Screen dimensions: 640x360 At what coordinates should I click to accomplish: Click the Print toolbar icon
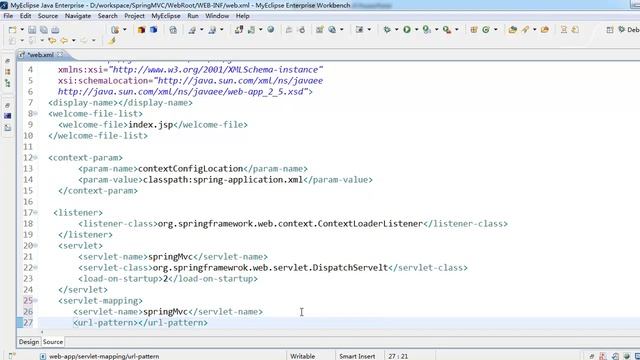[x=55, y=30]
